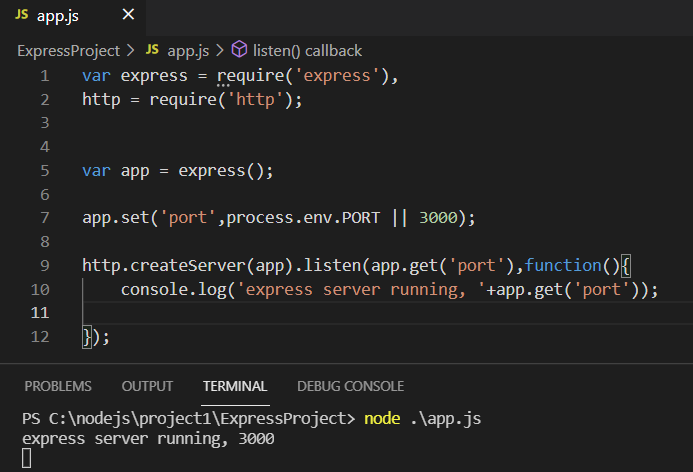Click closing brace on line 12

pos(87,337)
